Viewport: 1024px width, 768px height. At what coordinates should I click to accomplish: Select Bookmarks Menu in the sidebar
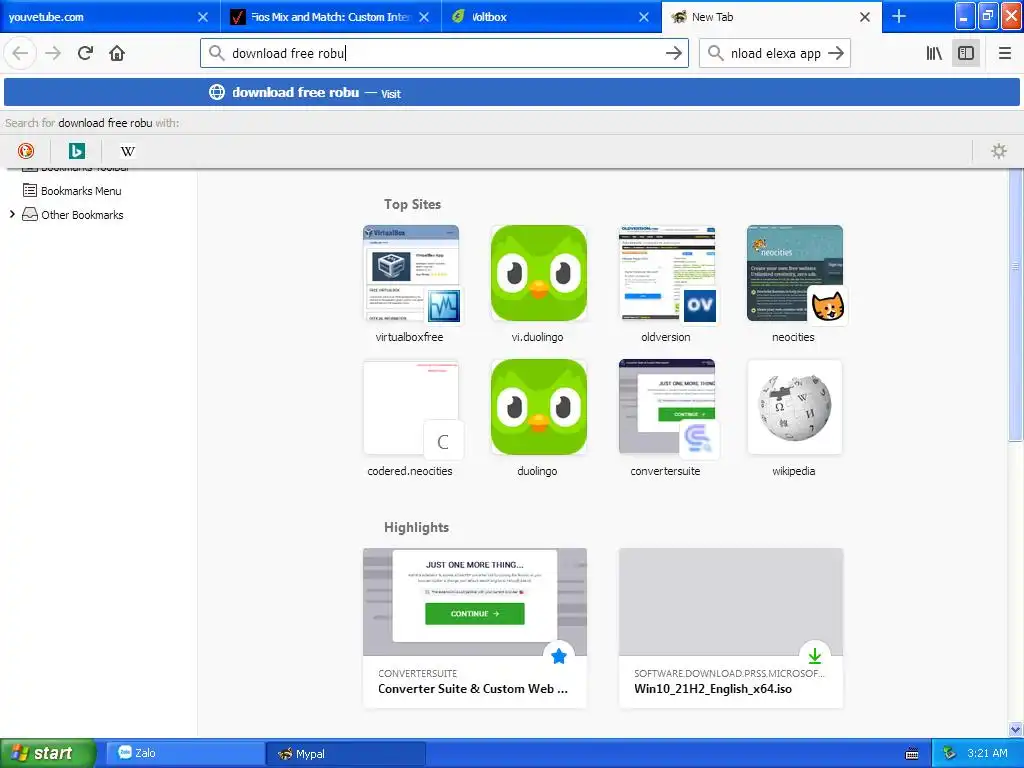[81, 191]
